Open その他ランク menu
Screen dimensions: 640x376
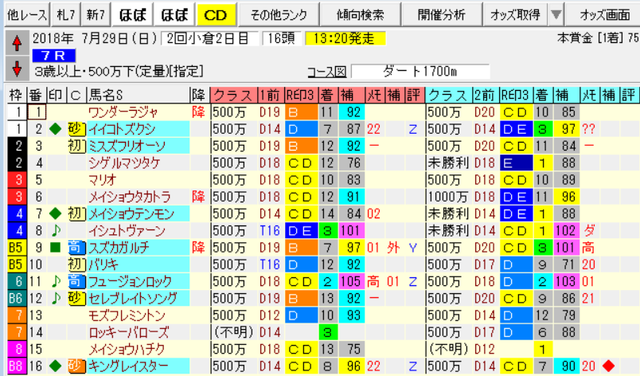[x=278, y=15]
